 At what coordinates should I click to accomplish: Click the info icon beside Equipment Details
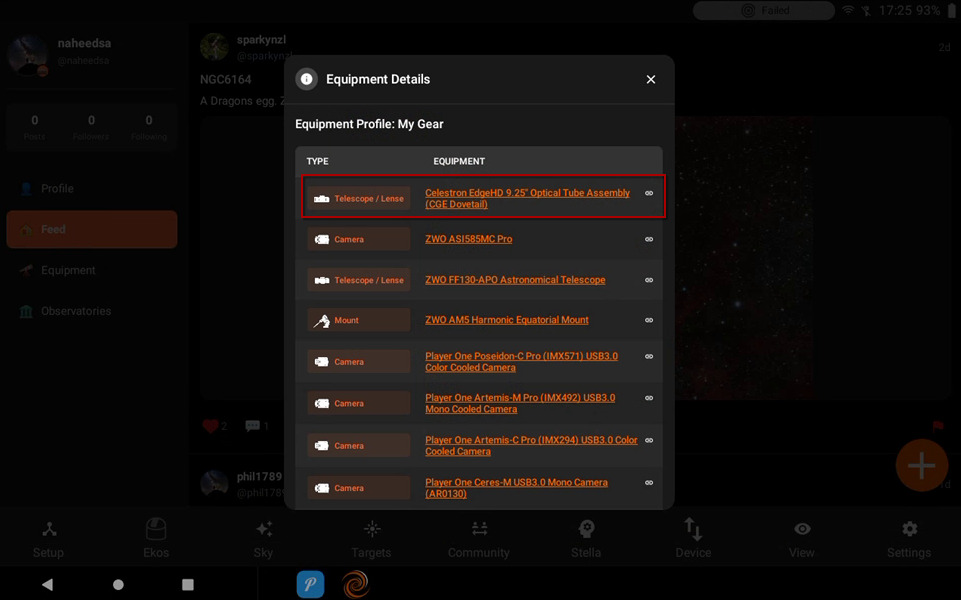pyautogui.click(x=306, y=79)
